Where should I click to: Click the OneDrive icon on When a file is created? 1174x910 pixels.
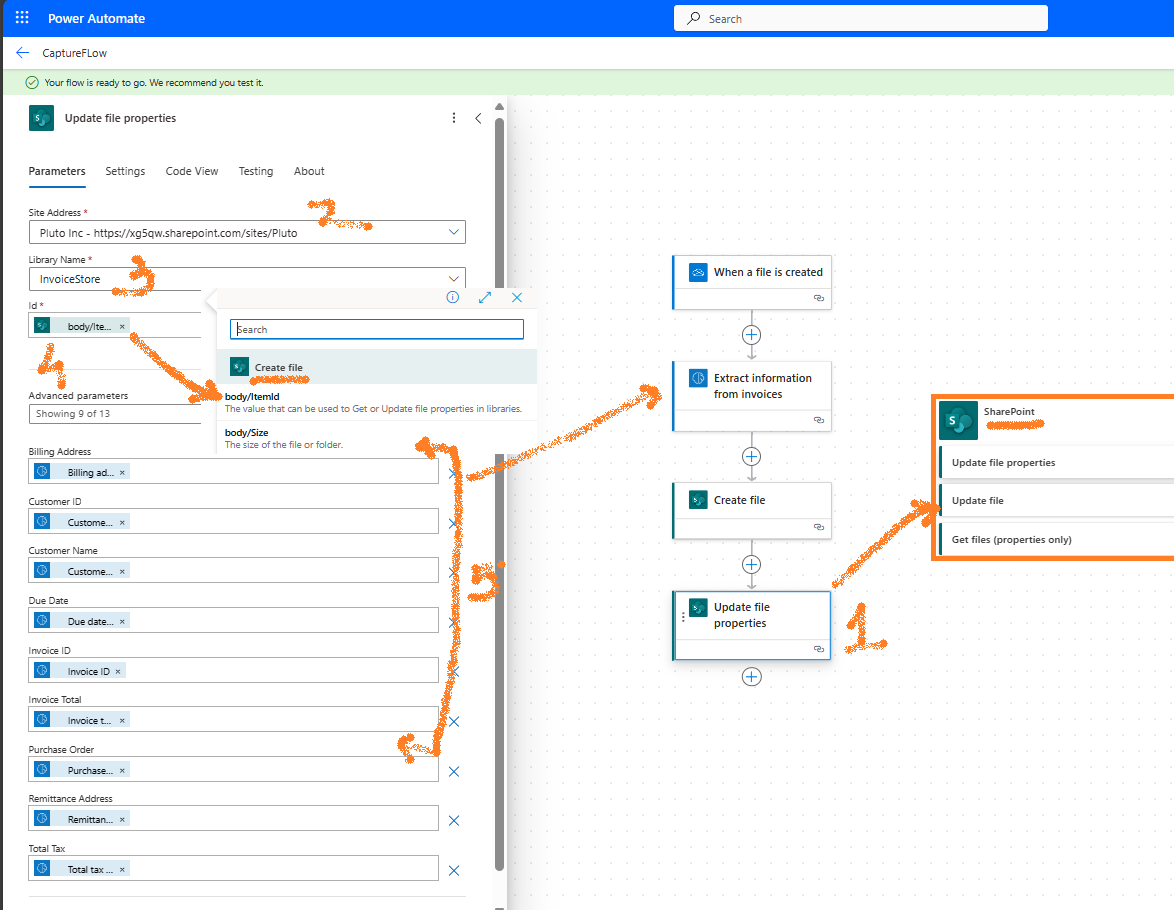698,273
